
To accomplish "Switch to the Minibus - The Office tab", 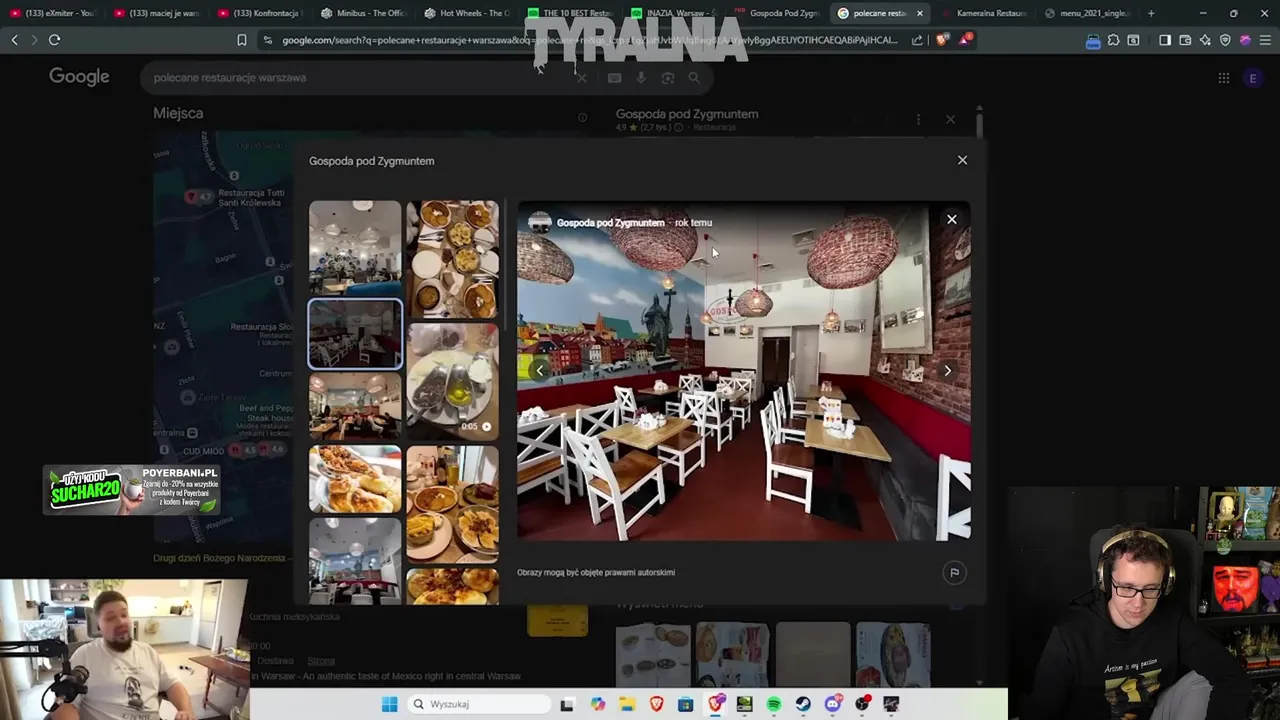I will pyautogui.click(x=364, y=13).
